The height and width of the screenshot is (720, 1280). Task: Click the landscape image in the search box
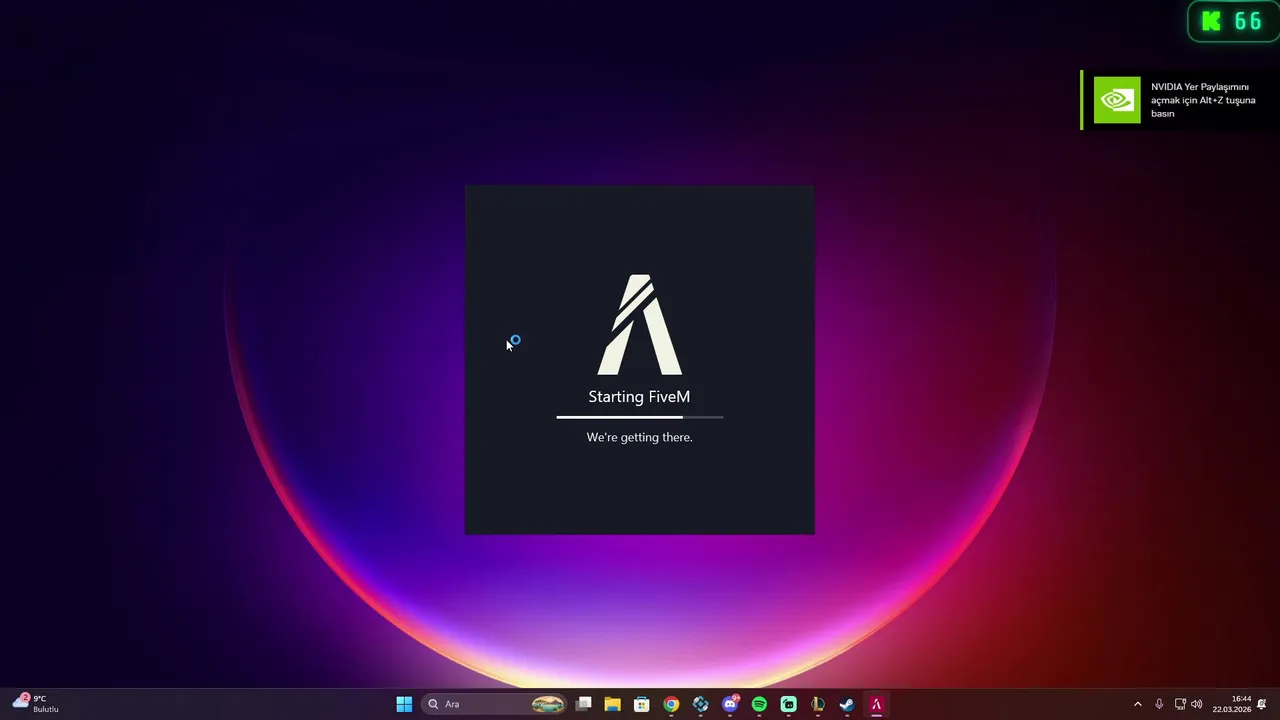(548, 704)
